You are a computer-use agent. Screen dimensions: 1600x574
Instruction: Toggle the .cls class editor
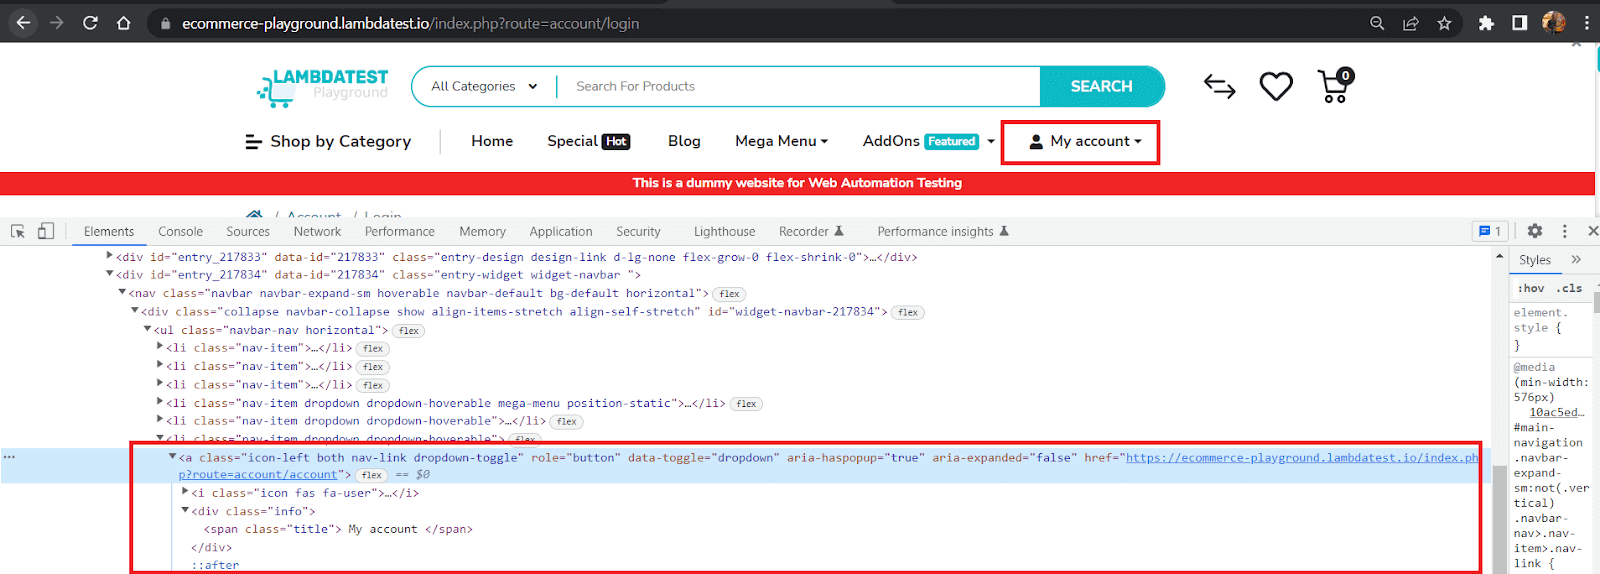click(1571, 288)
